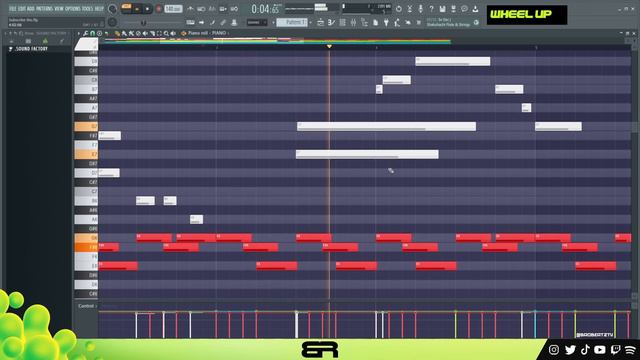Viewport: 640px width, 360px height.
Task: Stop playback with the stop button
Action: click(147, 9)
